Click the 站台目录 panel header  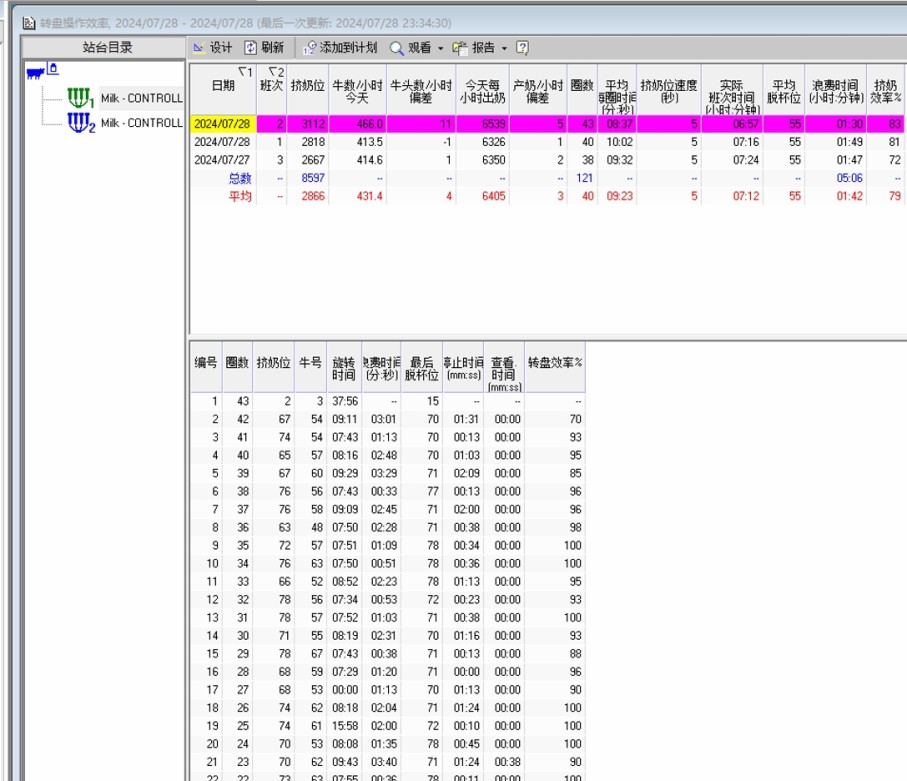pos(106,48)
